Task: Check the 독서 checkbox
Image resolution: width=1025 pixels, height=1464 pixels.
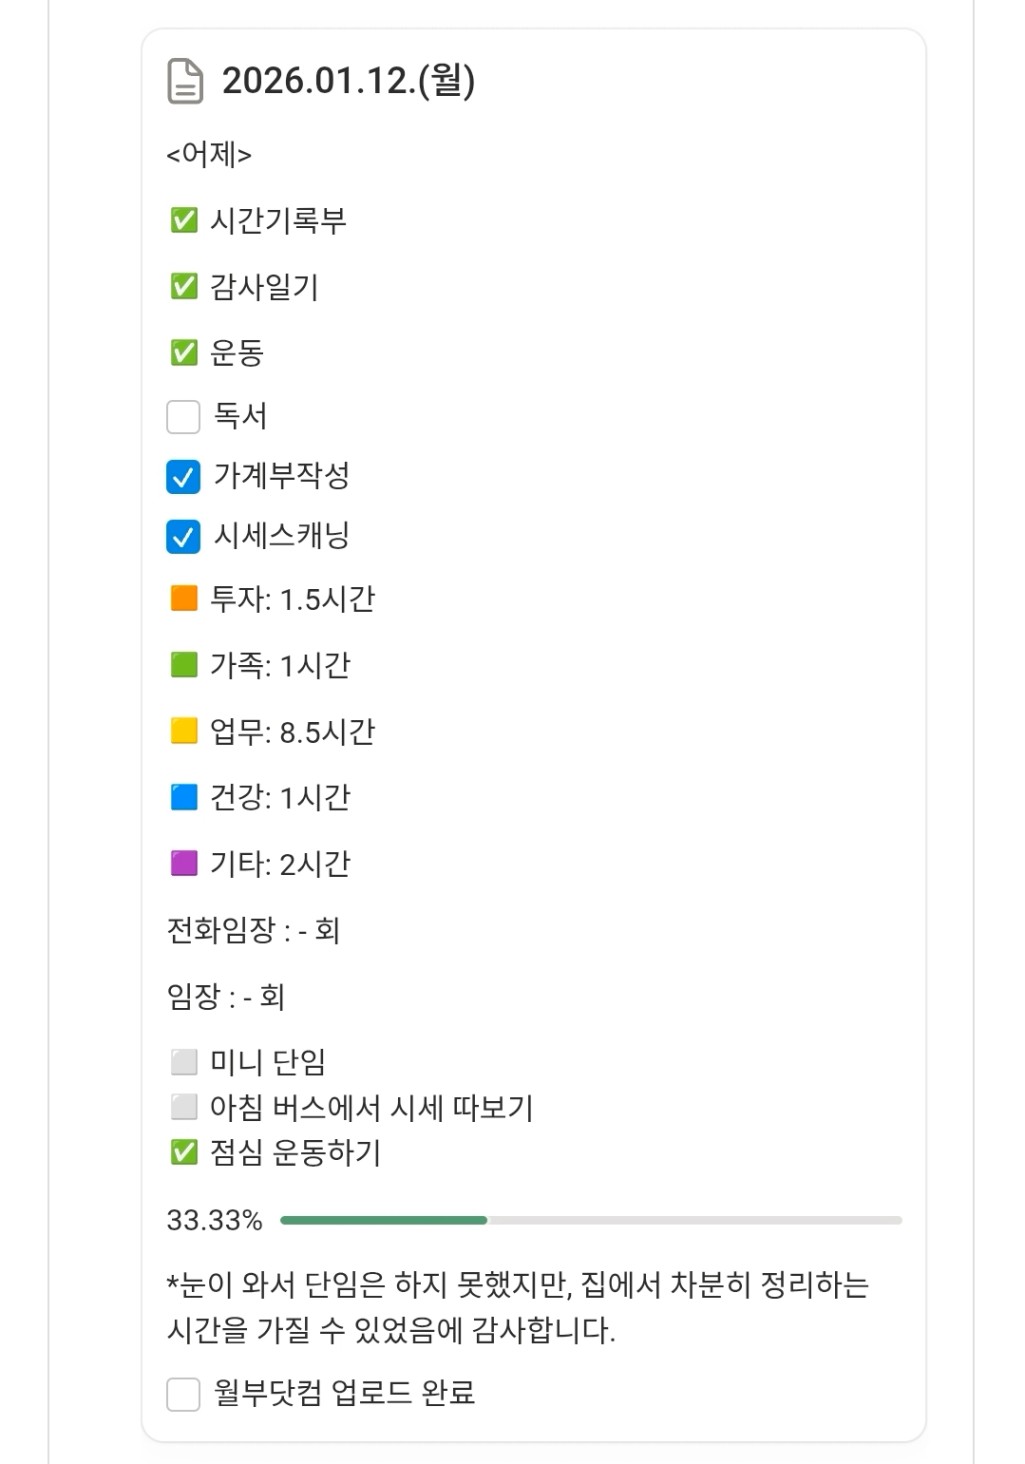Action: point(183,417)
